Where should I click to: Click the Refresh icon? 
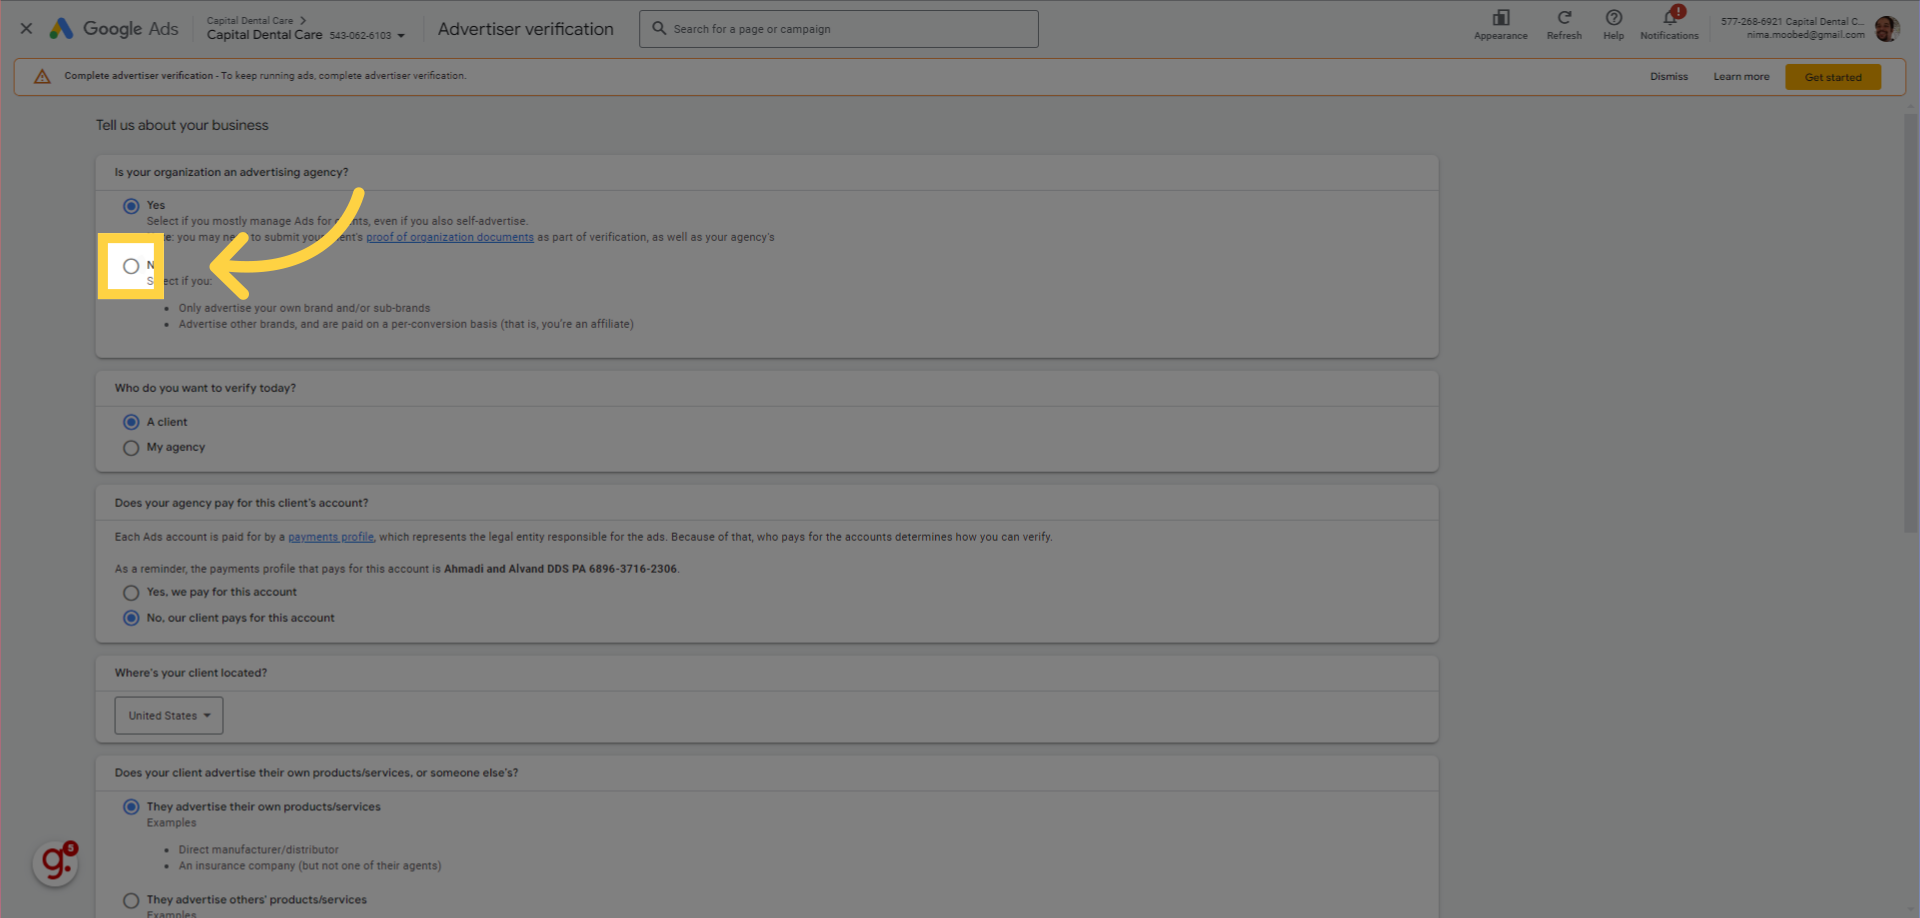[x=1564, y=18]
